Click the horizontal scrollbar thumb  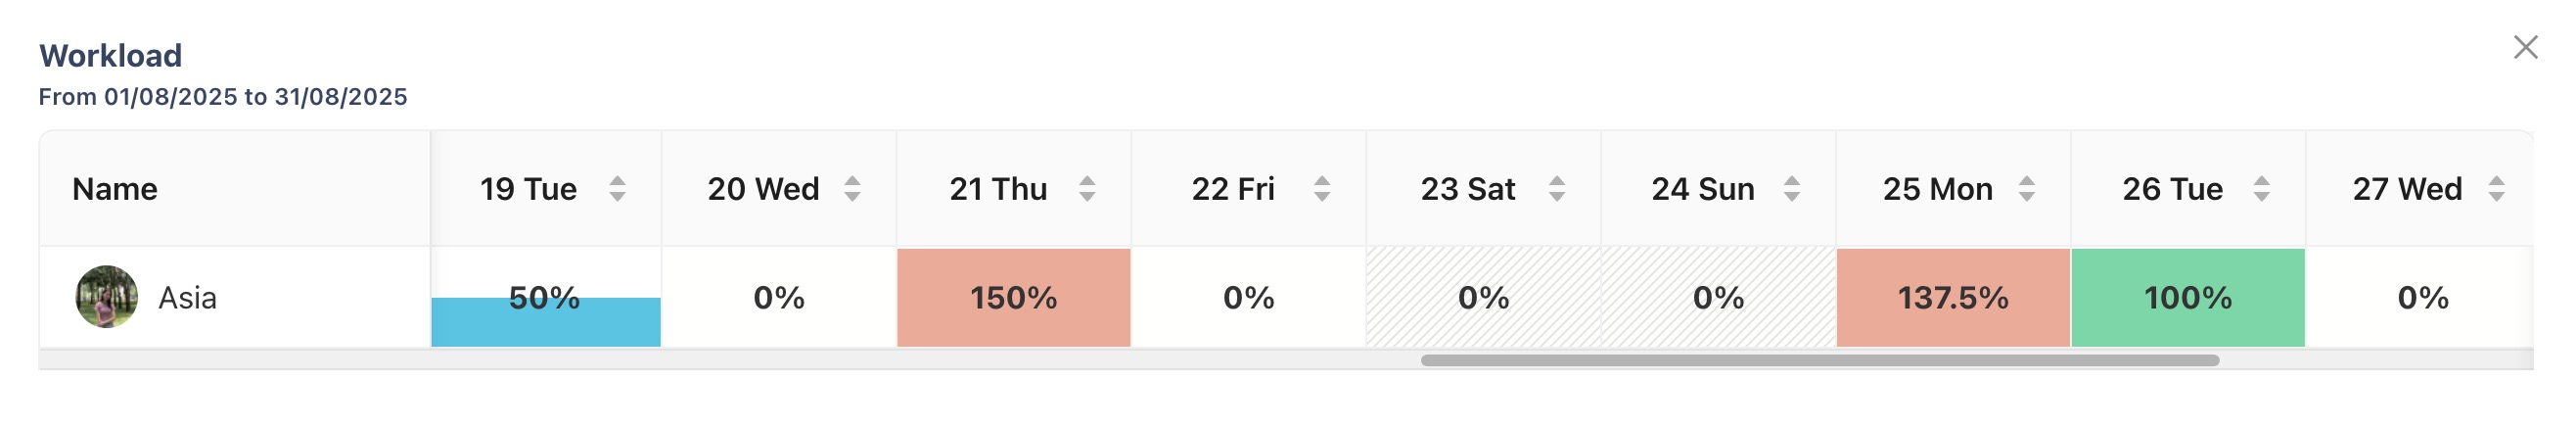tap(1820, 360)
